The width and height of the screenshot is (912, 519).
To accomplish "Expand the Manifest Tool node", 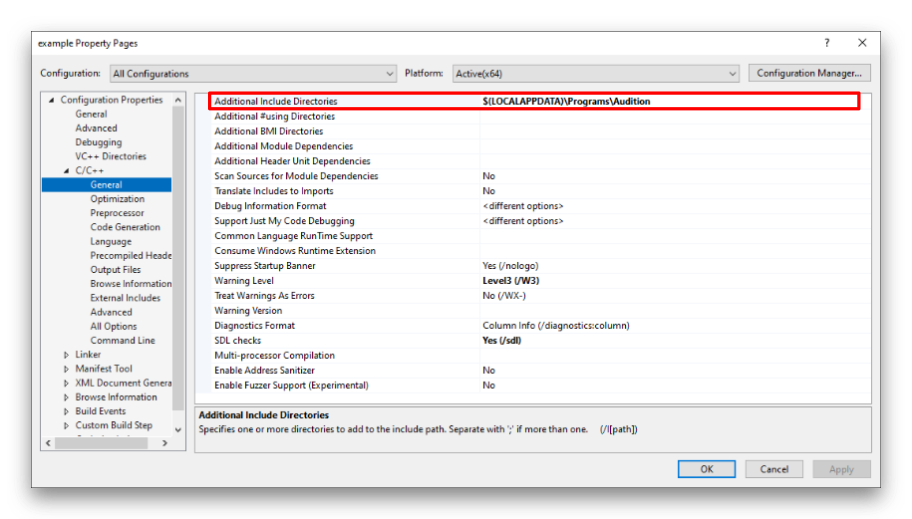I will (67, 369).
